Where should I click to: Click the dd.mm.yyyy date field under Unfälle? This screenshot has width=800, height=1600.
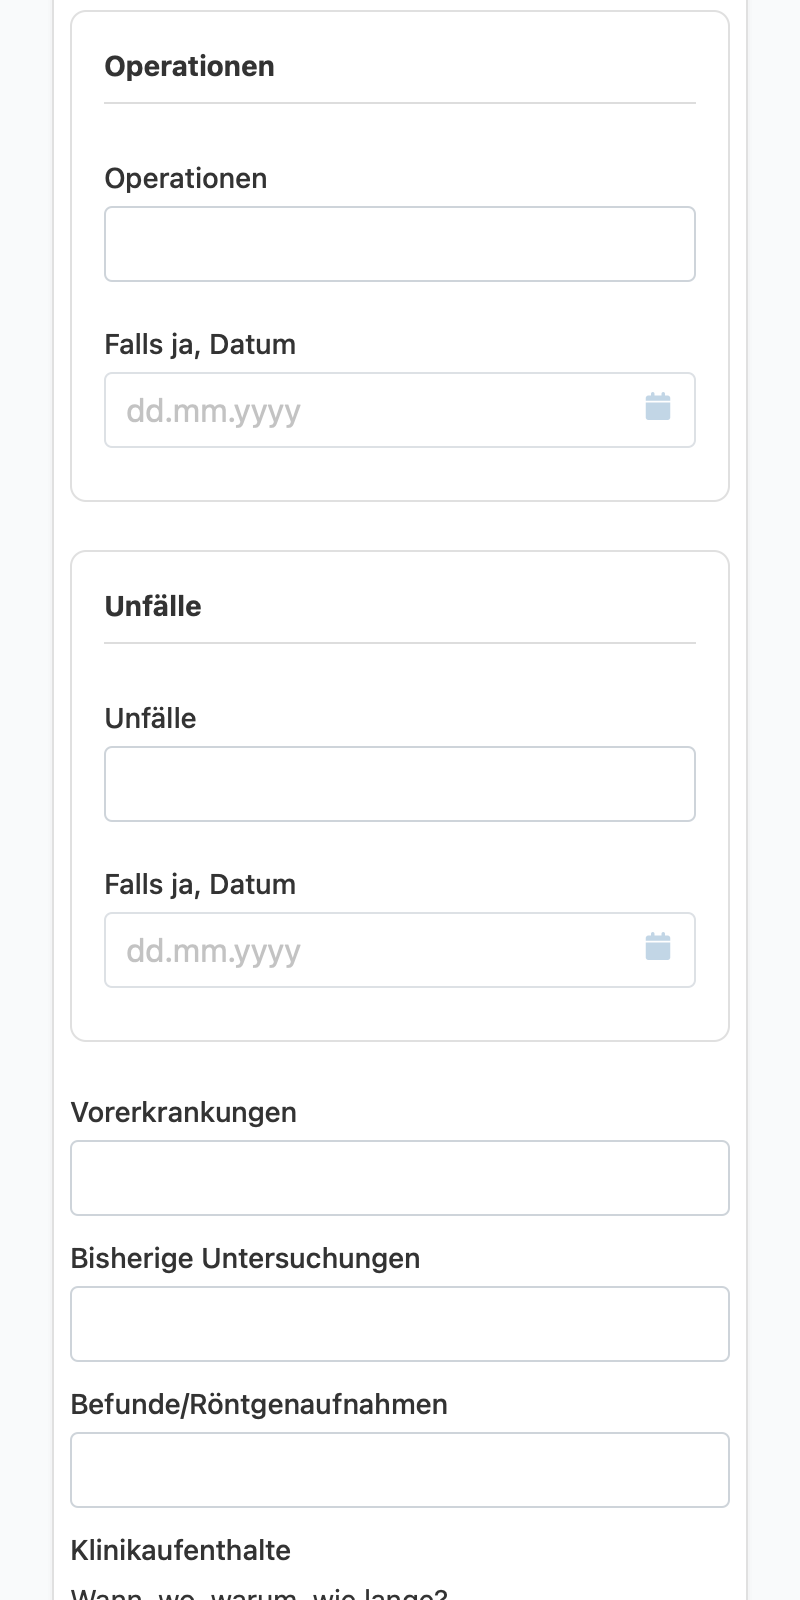pyautogui.click(x=400, y=950)
